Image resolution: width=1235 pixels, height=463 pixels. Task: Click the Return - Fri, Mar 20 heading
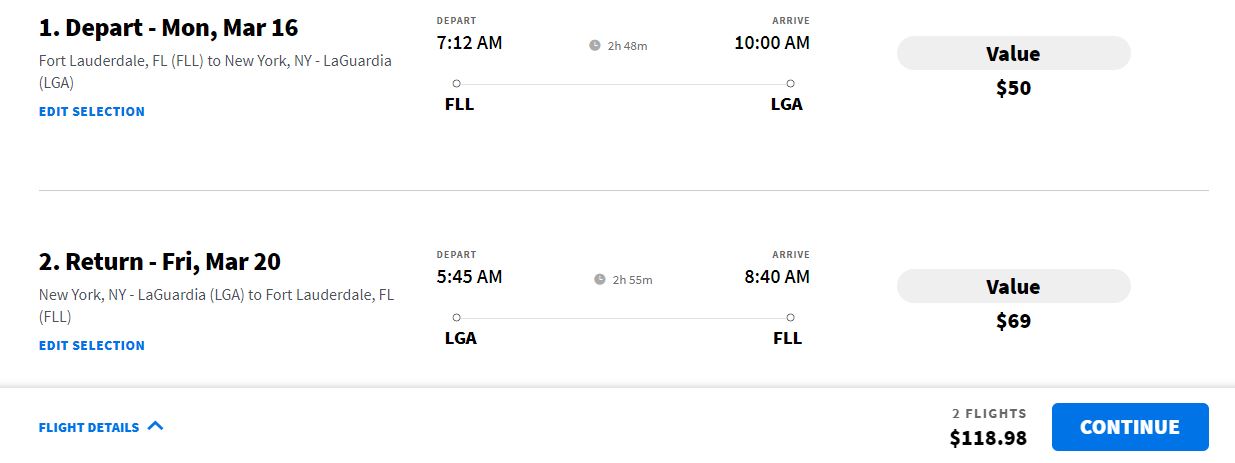(159, 262)
